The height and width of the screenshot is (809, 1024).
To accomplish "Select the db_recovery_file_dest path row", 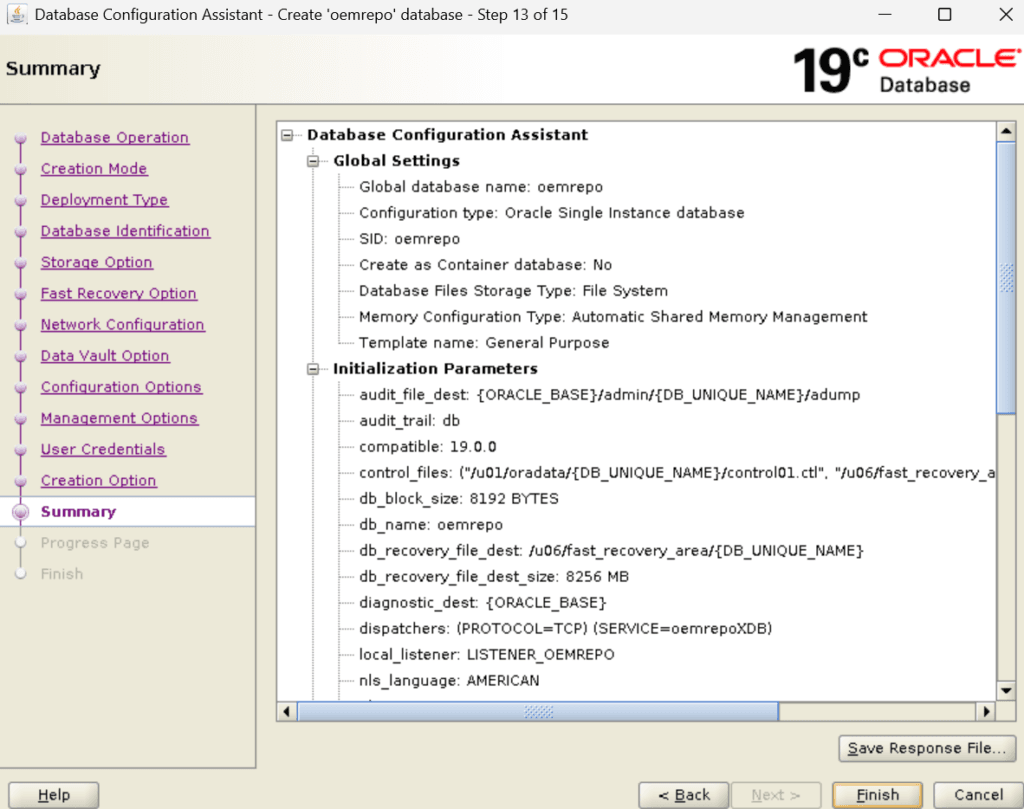I will (611, 551).
